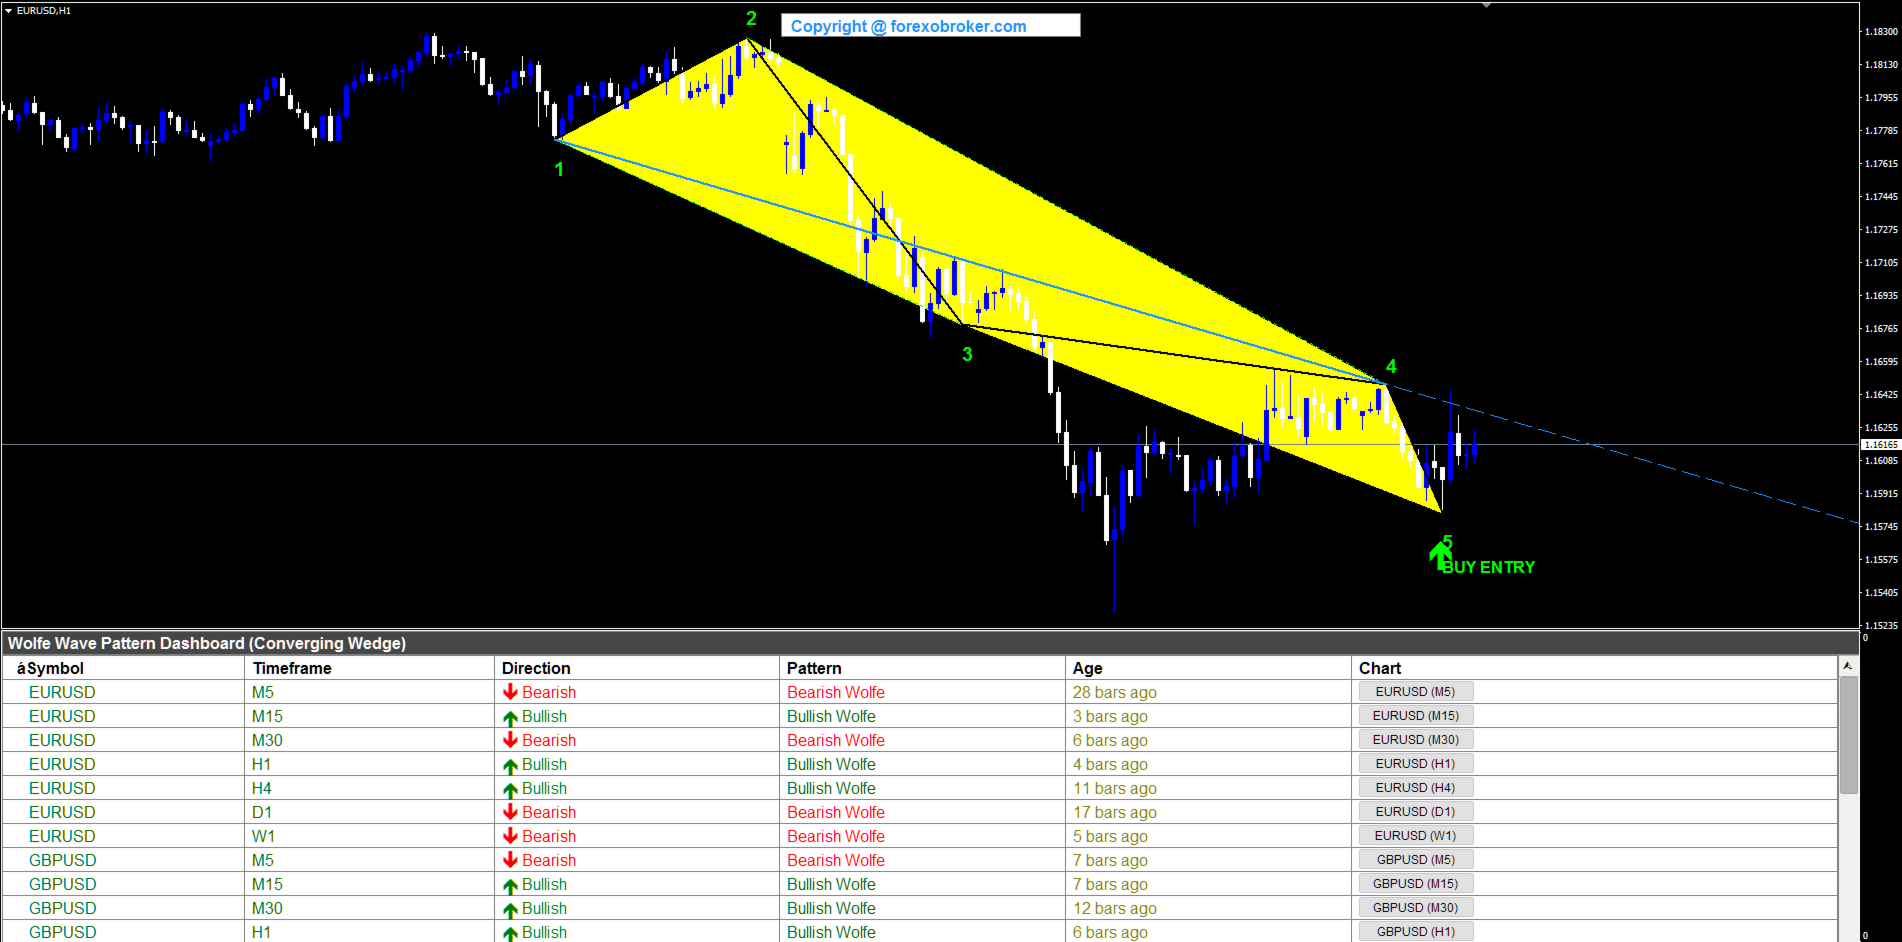Click green Bullish arrow in EURUSD H4 row
Viewport: 1902px width, 942px height.
tap(510, 789)
